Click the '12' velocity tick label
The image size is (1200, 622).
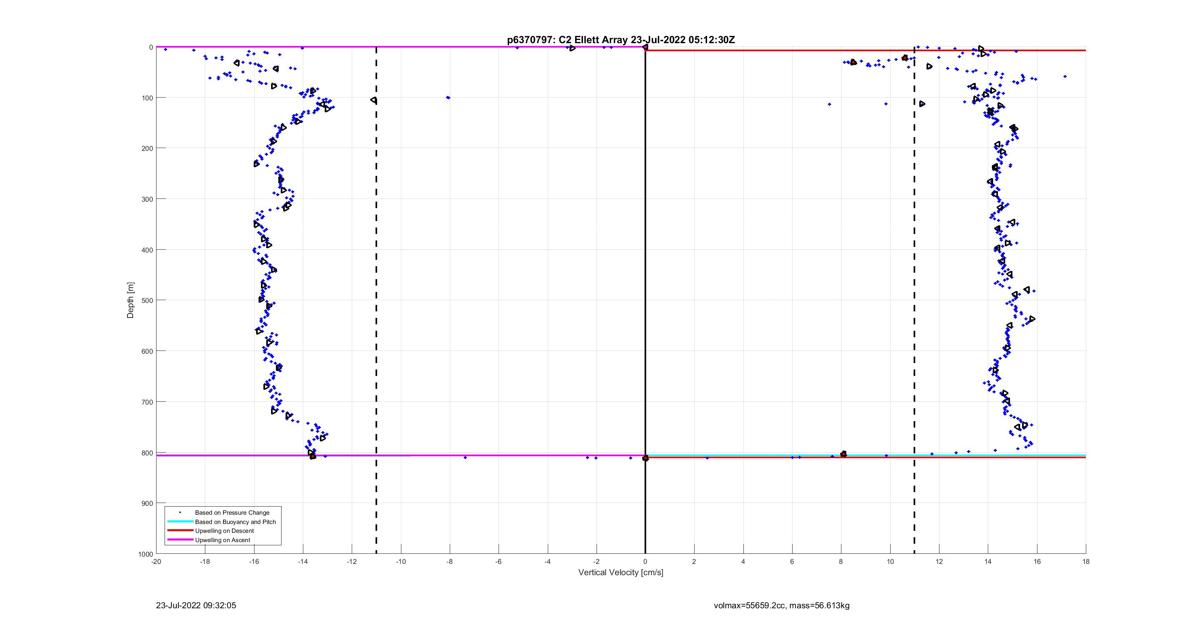click(940, 561)
